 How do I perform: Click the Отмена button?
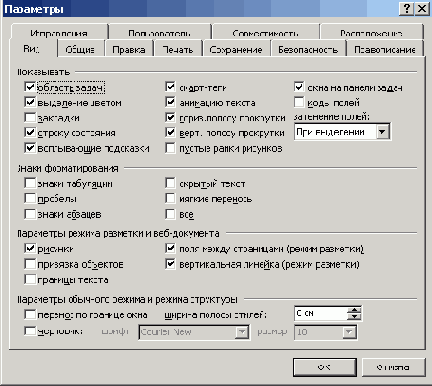(x=393, y=367)
